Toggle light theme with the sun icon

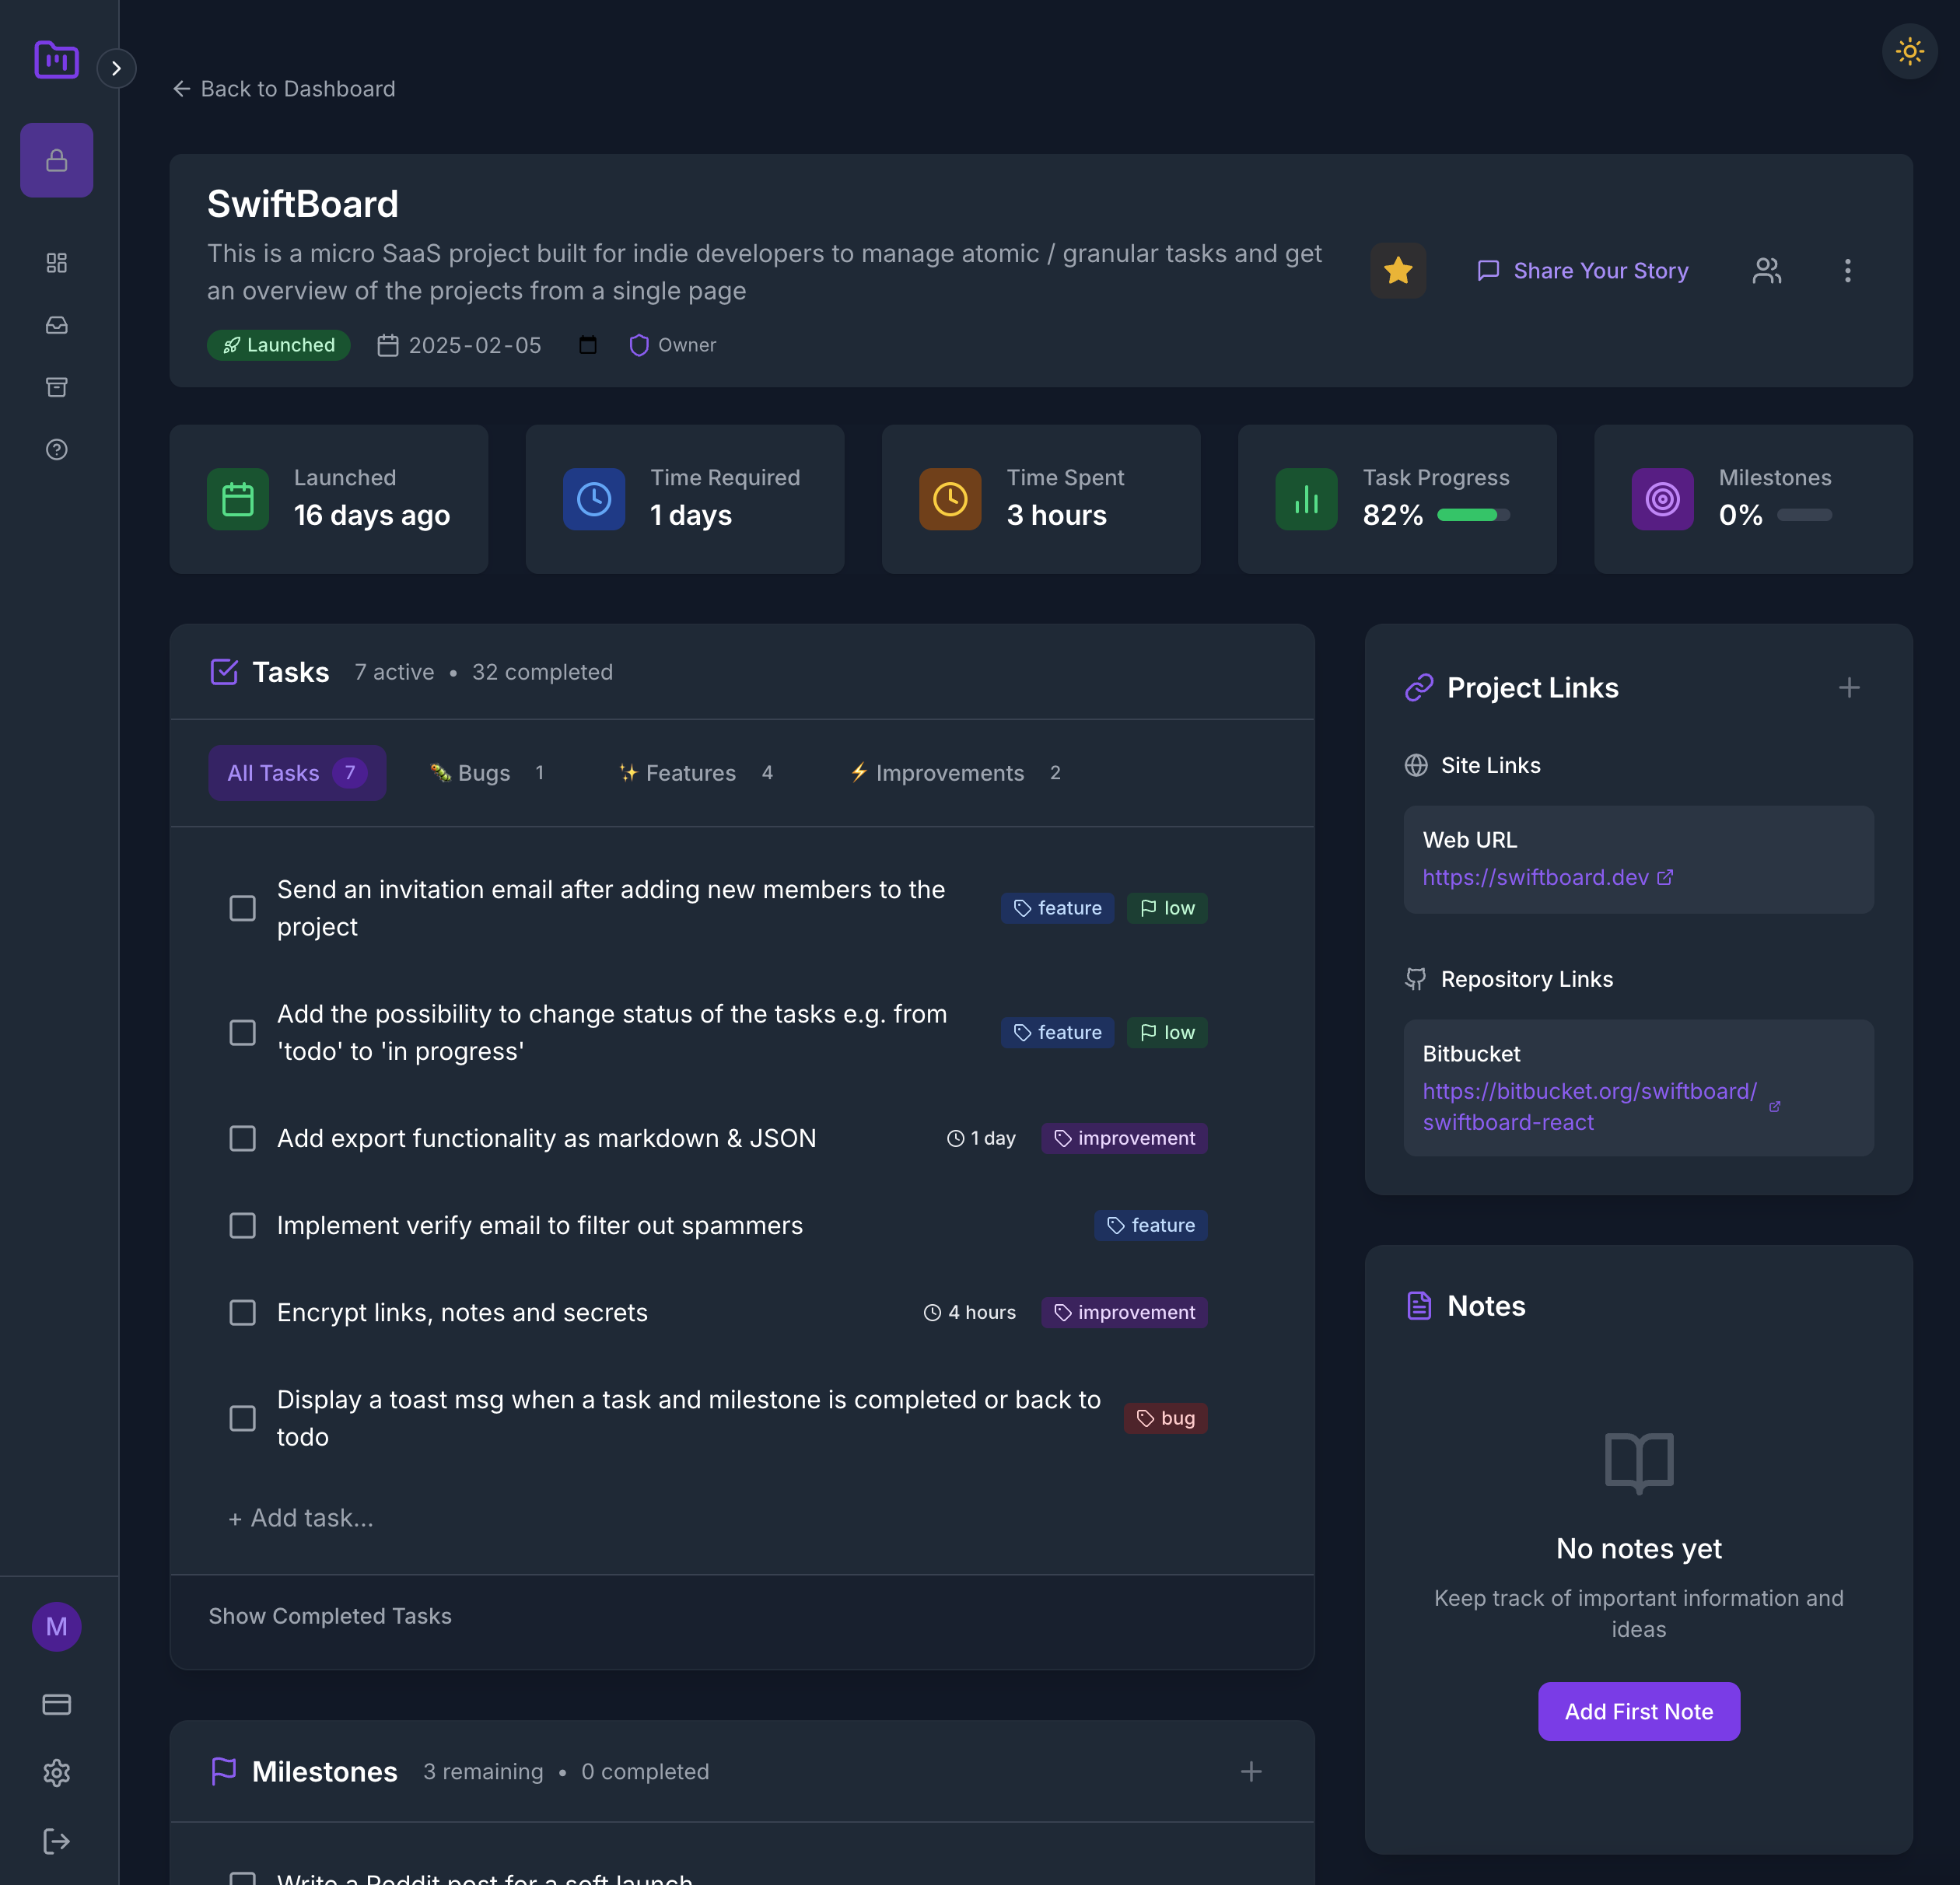pyautogui.click(x=1908, y=52)
